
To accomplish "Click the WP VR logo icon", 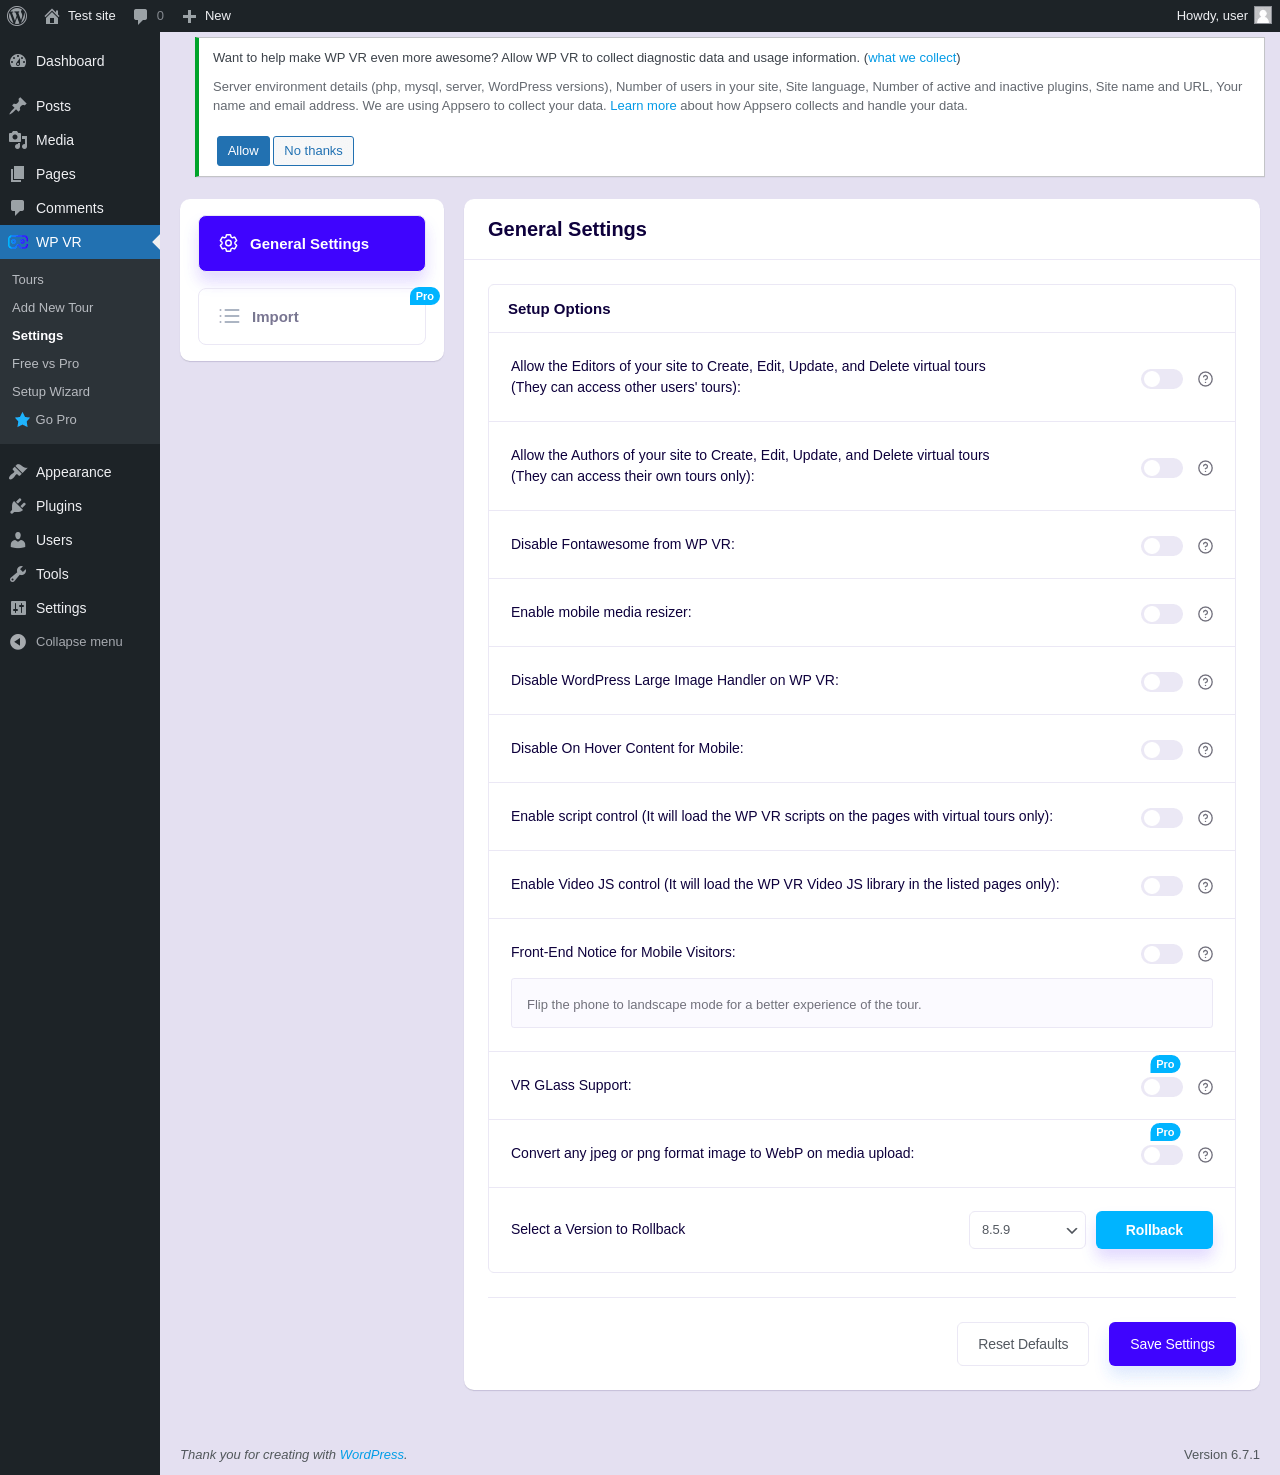I will click(18, 242).
